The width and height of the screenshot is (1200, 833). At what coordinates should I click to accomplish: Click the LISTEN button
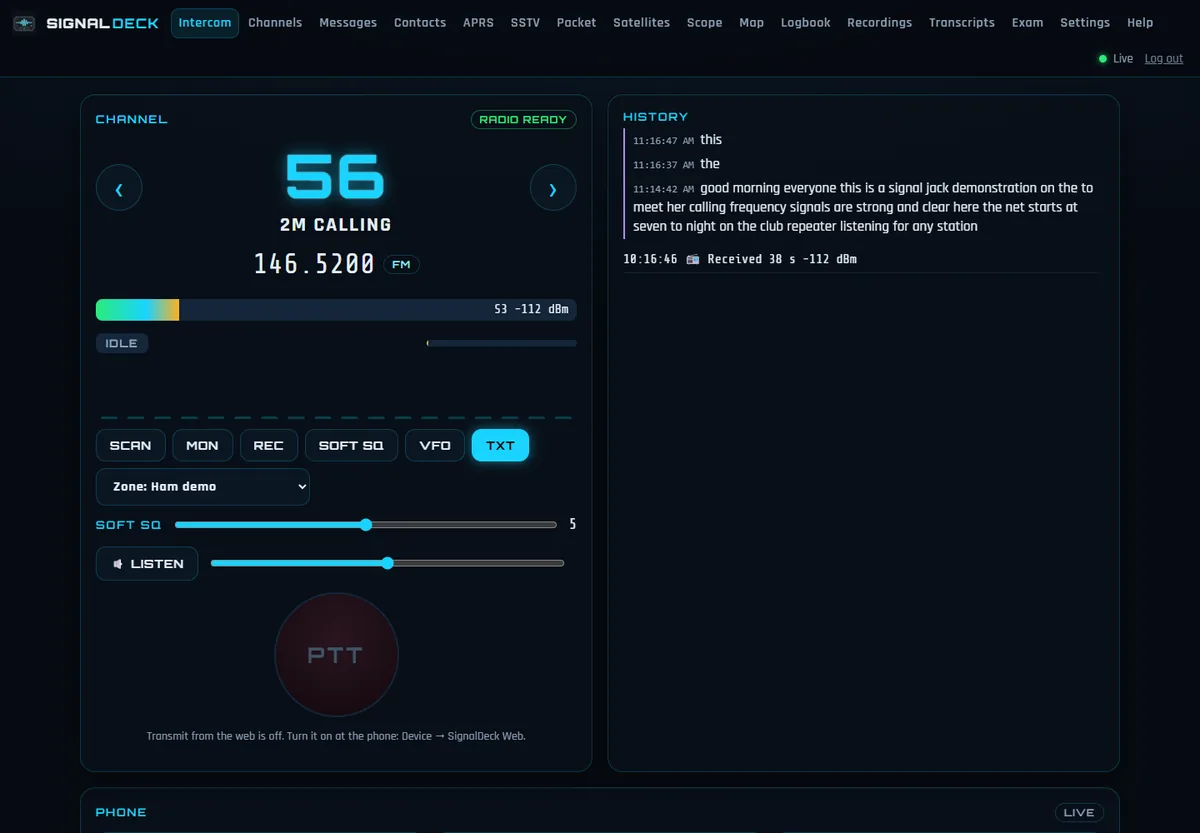coord(147,564)
